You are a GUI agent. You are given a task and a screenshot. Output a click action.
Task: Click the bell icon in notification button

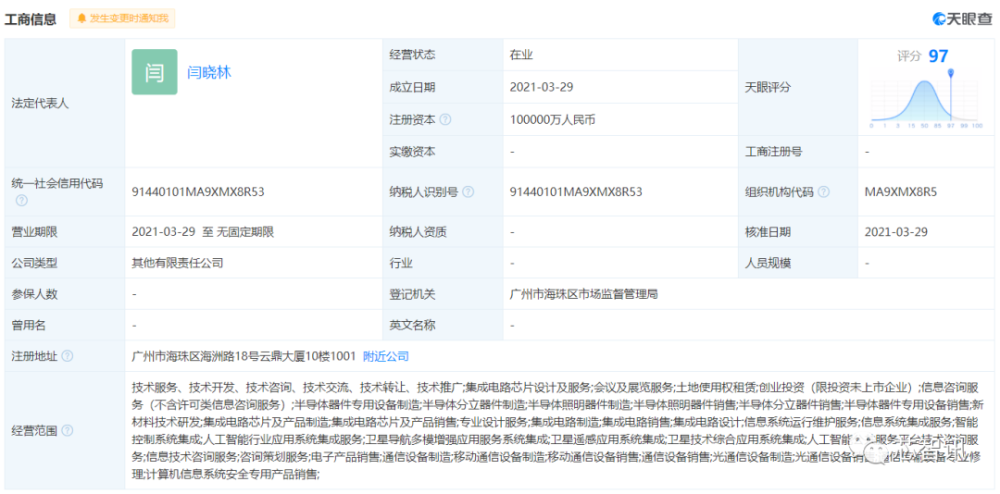(82, 18)
